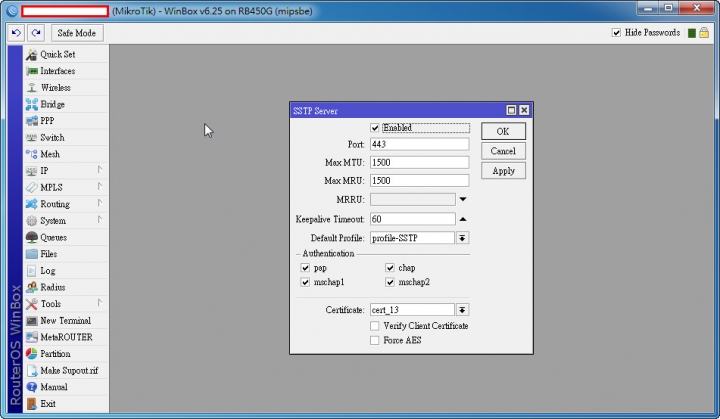Open the MetaROUTER icon
Screen dimensions: 720x419
click(x=32, y=337)
